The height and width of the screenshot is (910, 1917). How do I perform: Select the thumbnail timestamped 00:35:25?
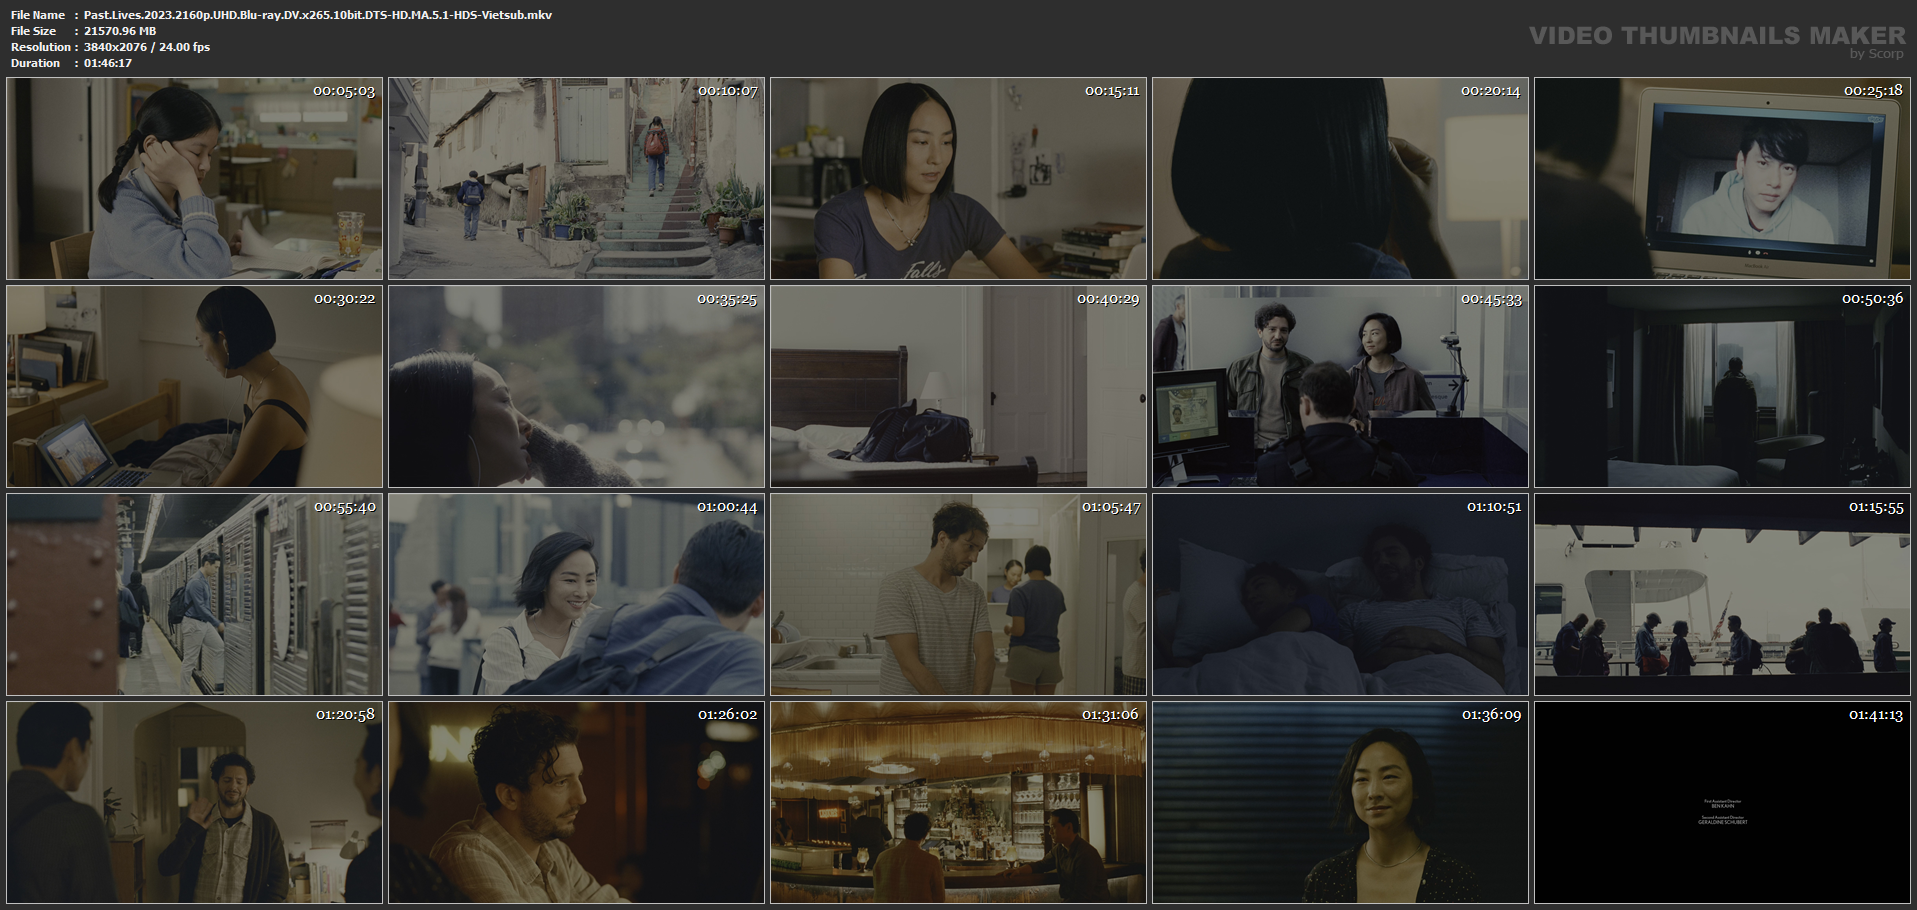pyautogui.click(x=577, y=387)
